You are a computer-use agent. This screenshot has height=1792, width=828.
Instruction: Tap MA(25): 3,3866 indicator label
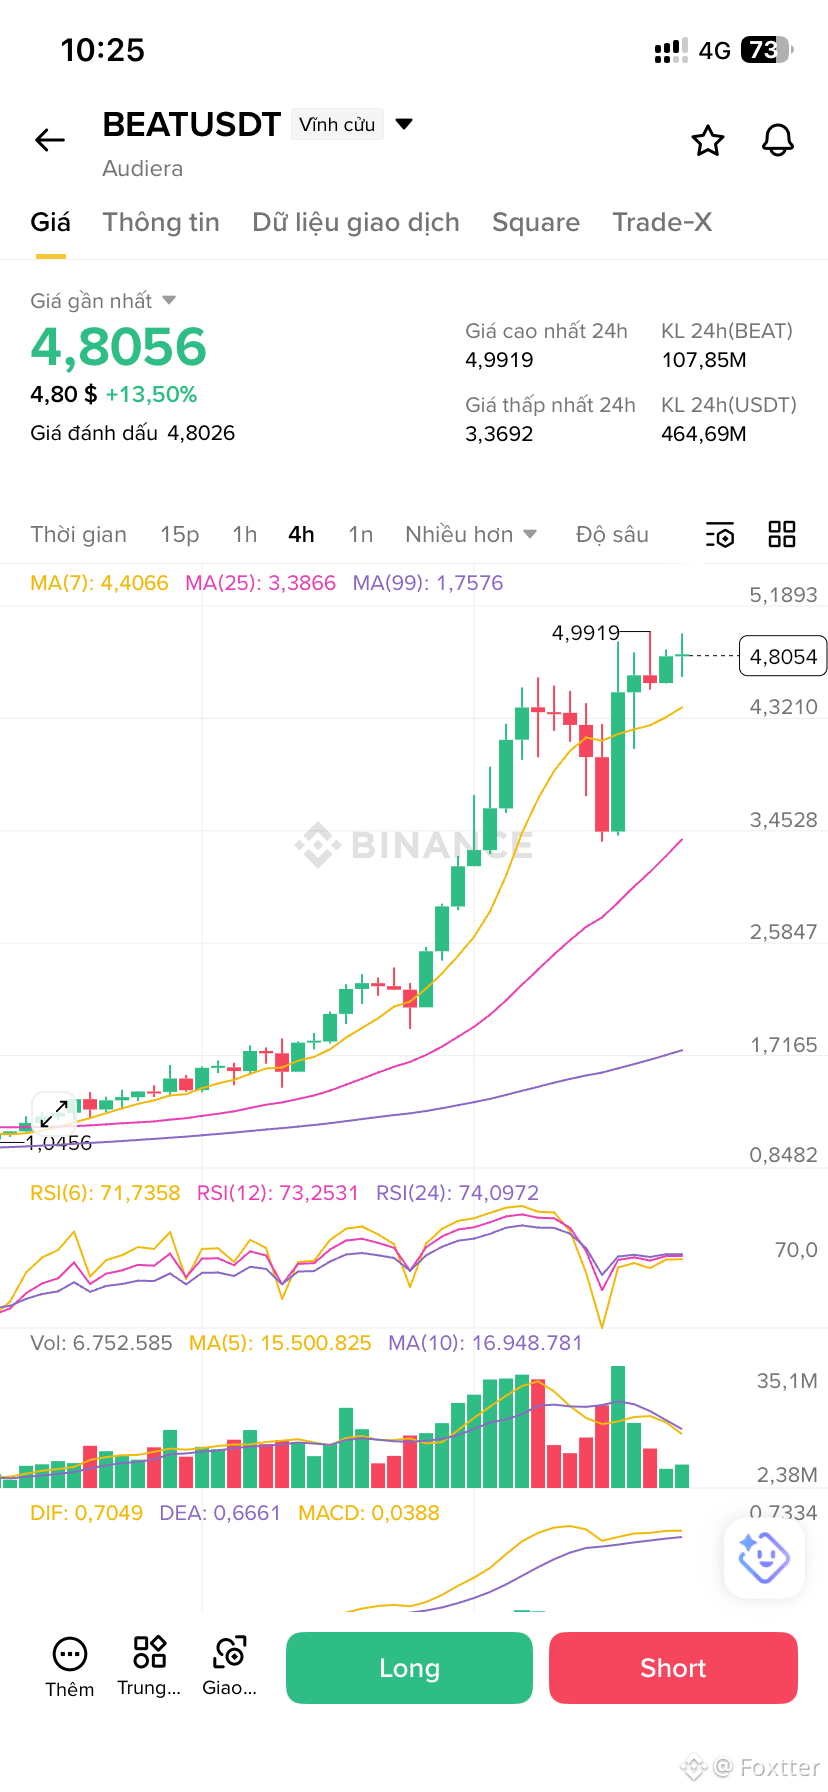click(x=261, y=583)
